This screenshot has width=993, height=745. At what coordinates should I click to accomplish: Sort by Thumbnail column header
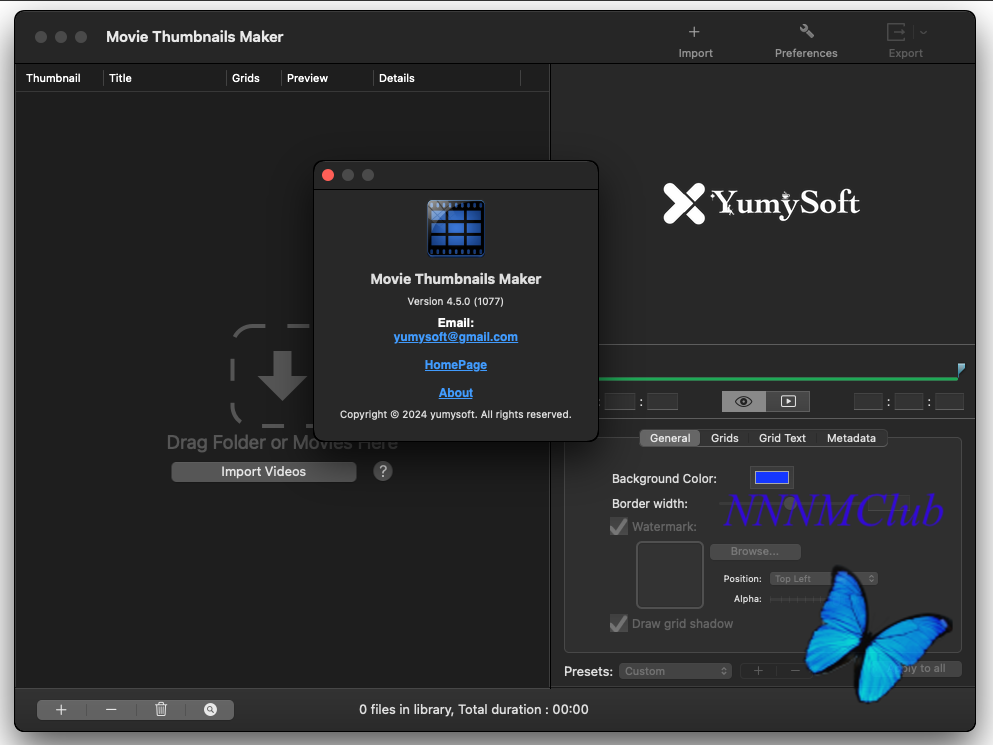53,78
